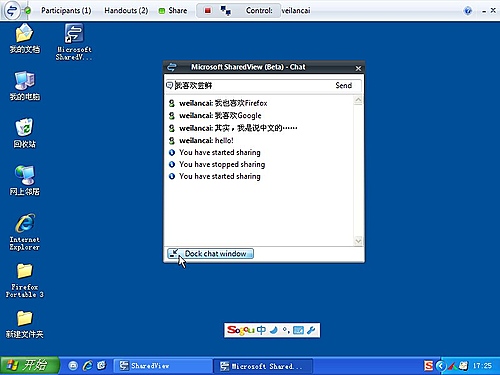Click the third quick launch icon

(x=101, y=366)
